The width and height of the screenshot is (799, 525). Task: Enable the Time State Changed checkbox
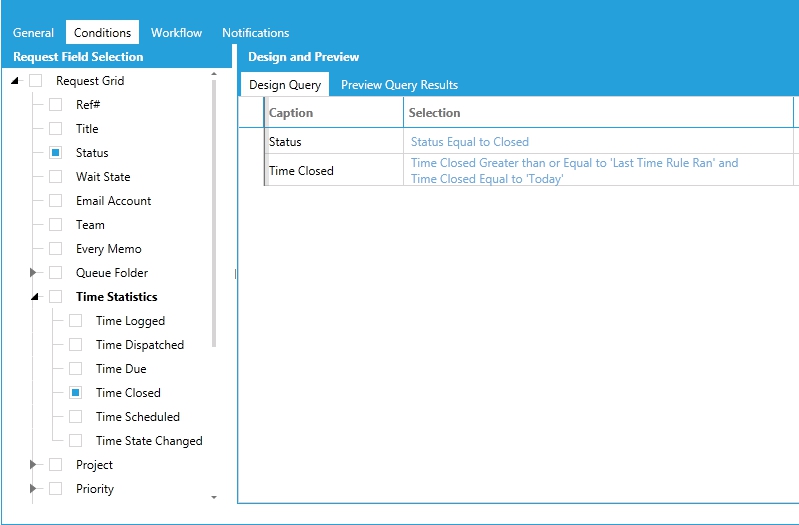[x=75, y=440]
